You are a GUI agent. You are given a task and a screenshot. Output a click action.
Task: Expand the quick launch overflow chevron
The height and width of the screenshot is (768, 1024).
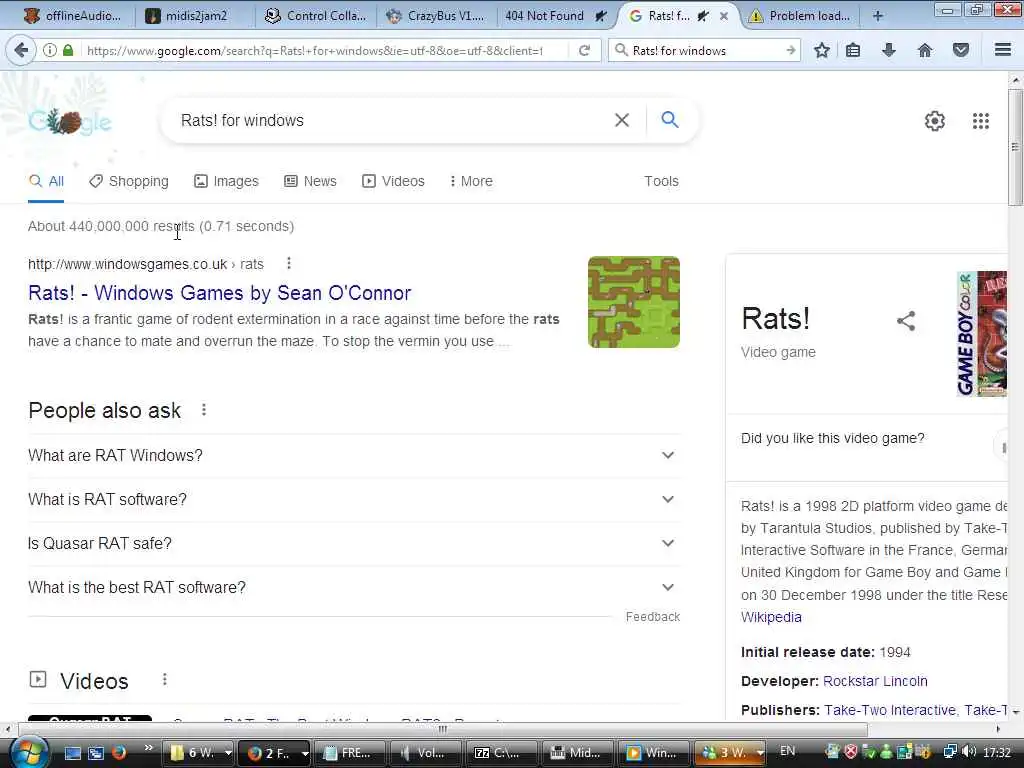pyautogui.click(x=148, y=748)
